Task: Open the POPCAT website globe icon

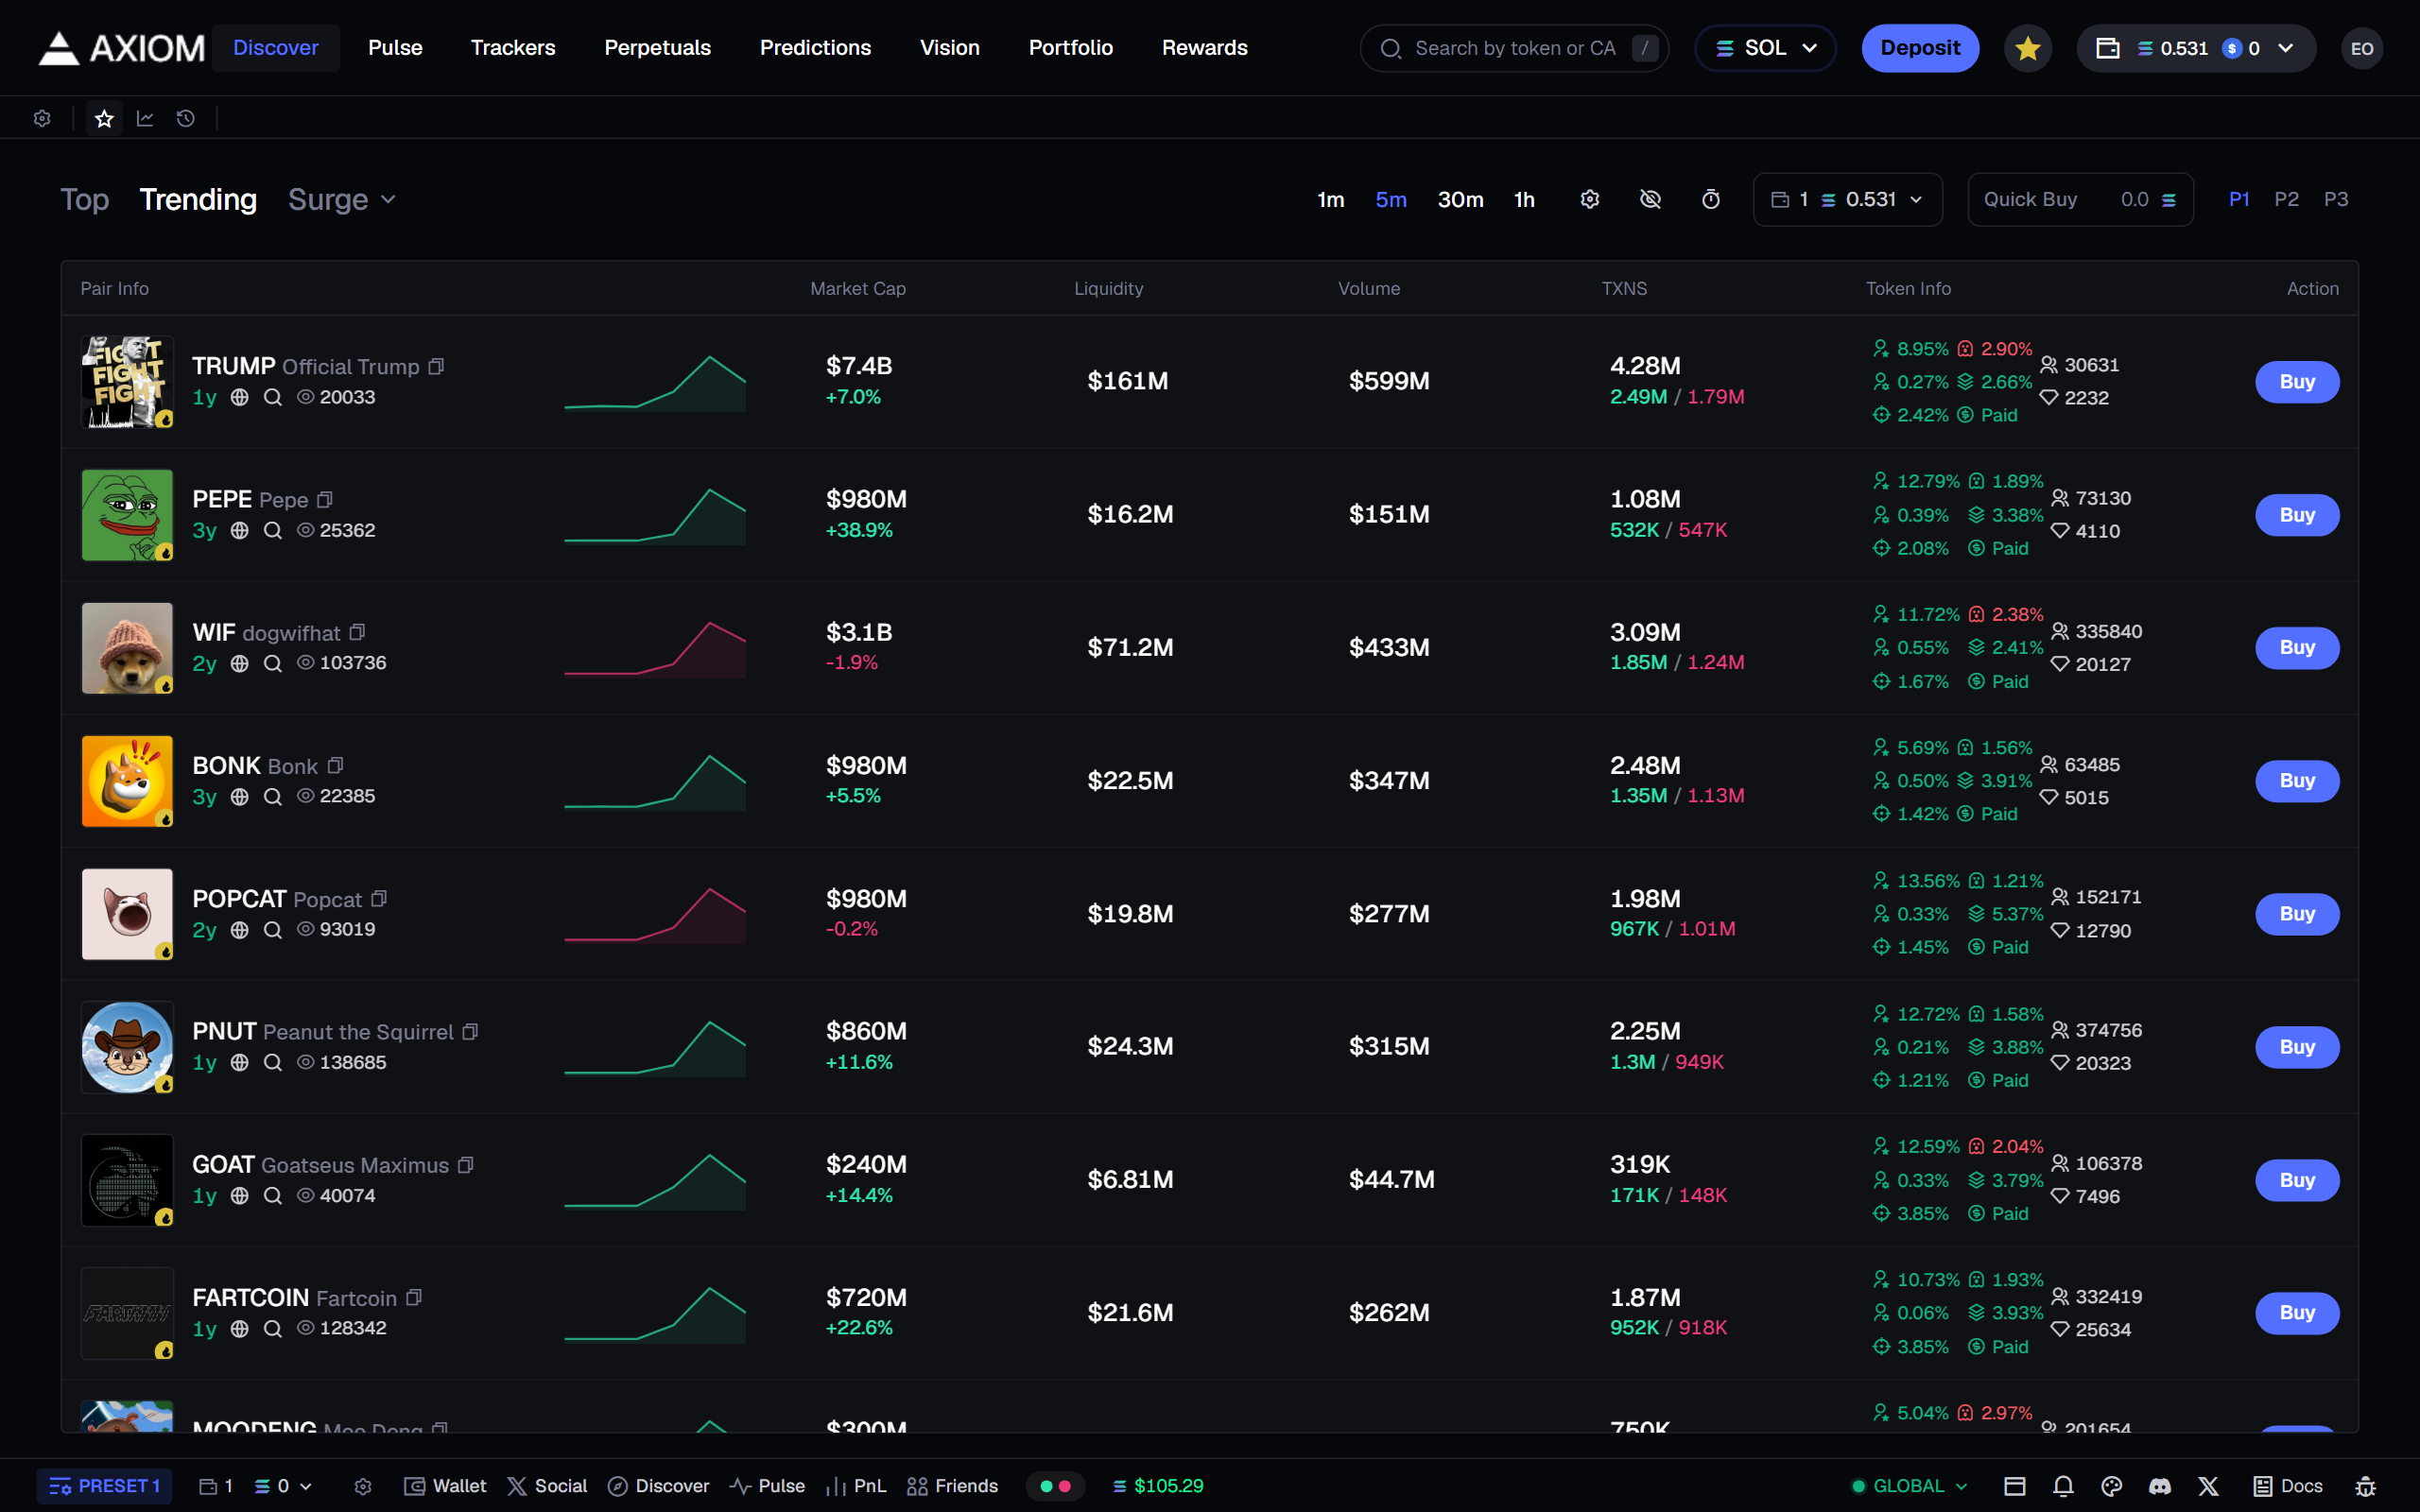Action: 240,930
